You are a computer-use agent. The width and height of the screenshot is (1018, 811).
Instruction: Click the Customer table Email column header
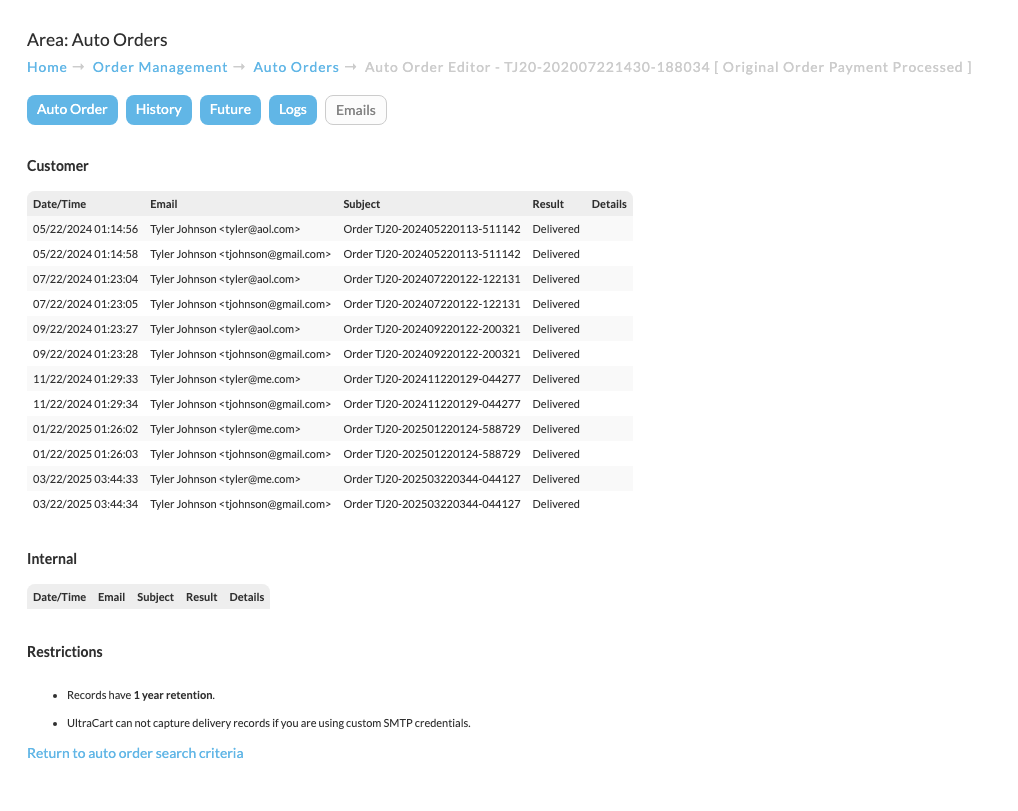pos(164,204)
